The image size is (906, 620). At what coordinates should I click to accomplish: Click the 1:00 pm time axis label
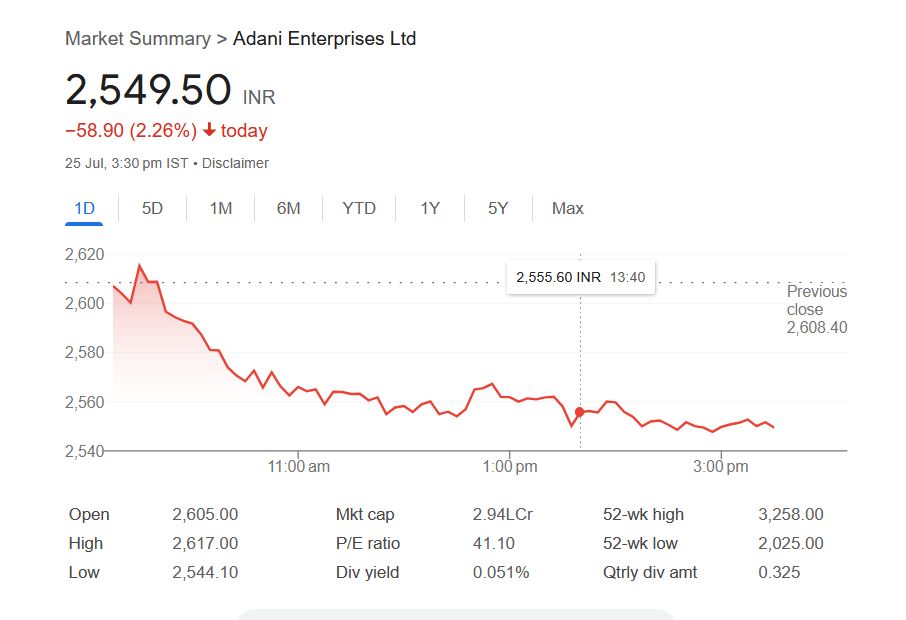[x=510, y=467]
